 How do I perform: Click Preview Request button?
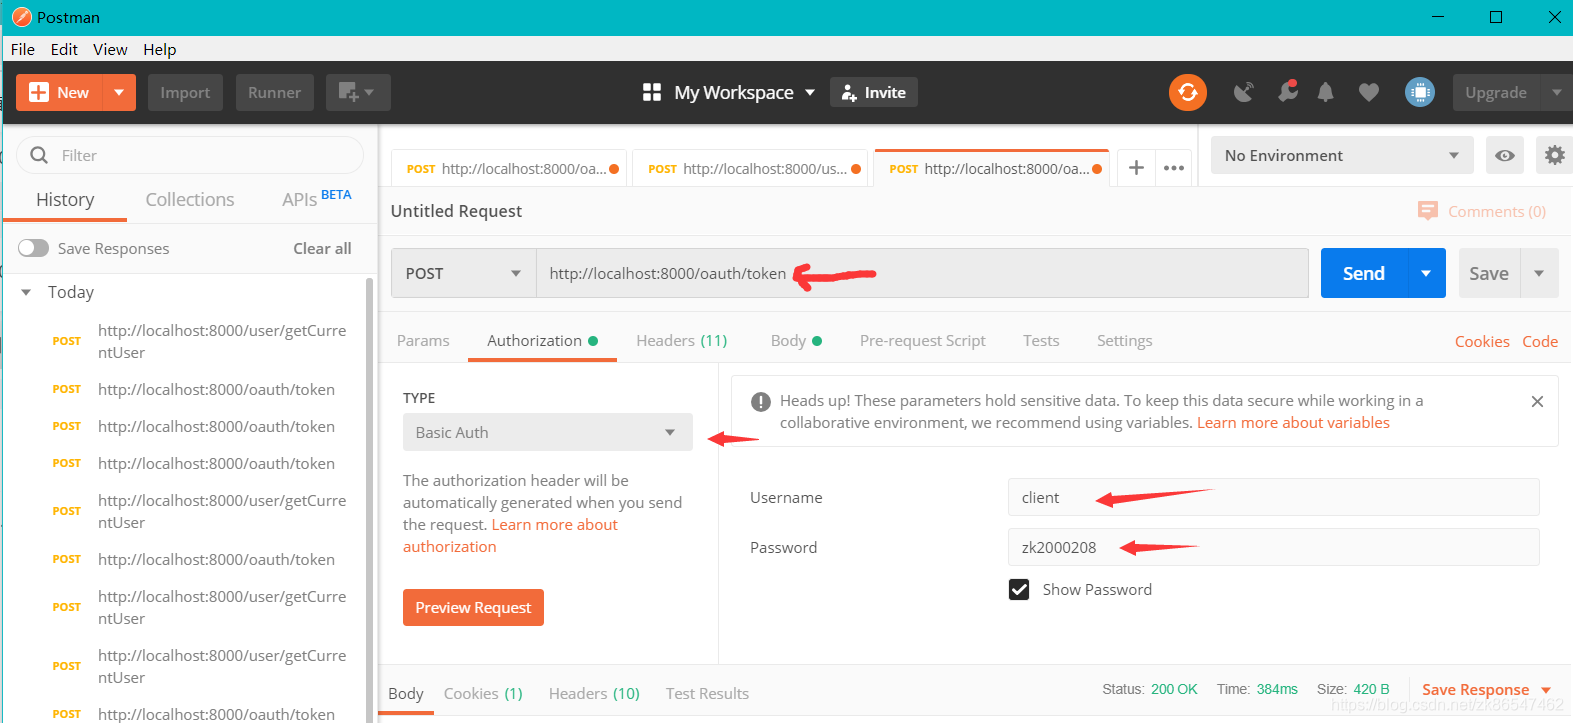click(473, 607)
